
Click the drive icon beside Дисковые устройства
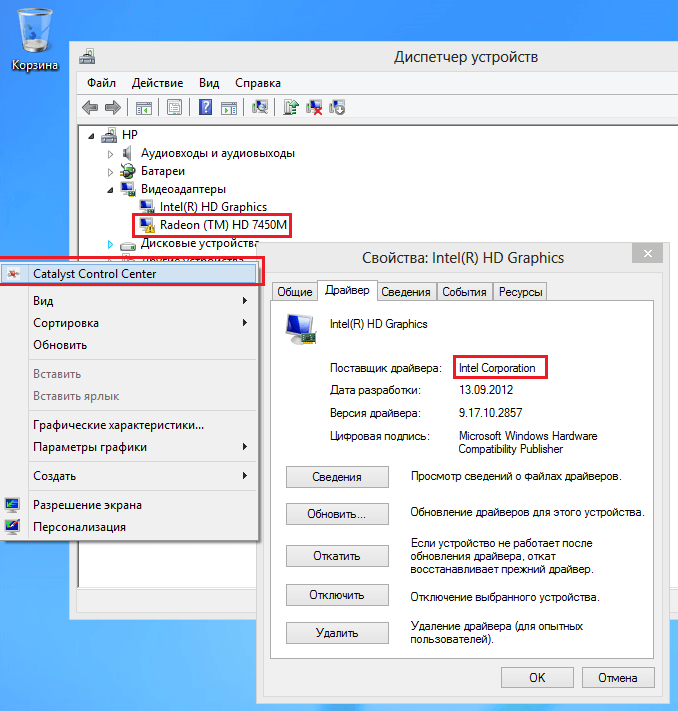pos(128,246)
